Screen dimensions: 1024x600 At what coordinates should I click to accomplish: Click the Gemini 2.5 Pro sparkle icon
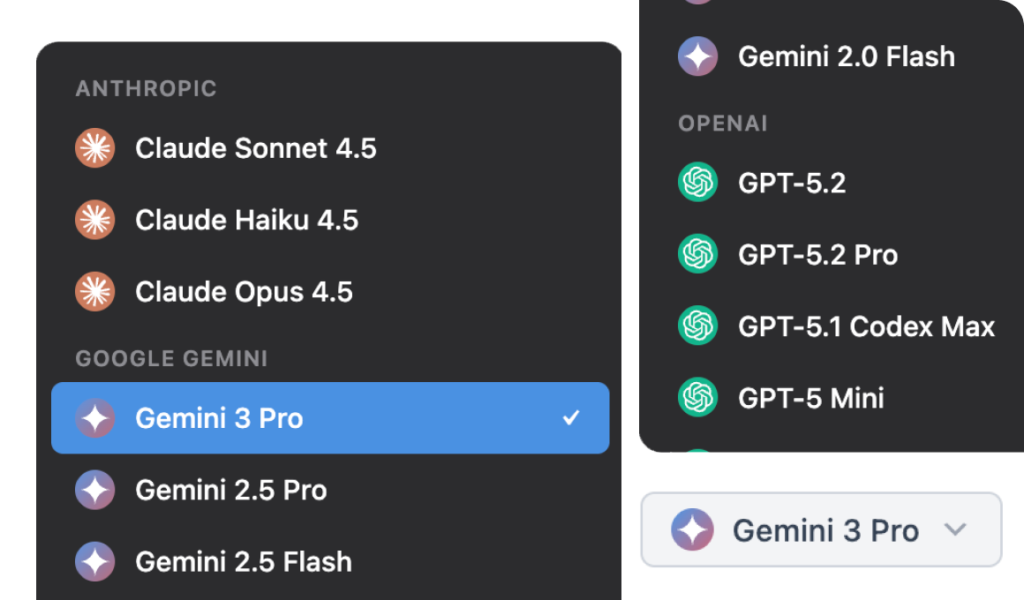click(95, 490)
